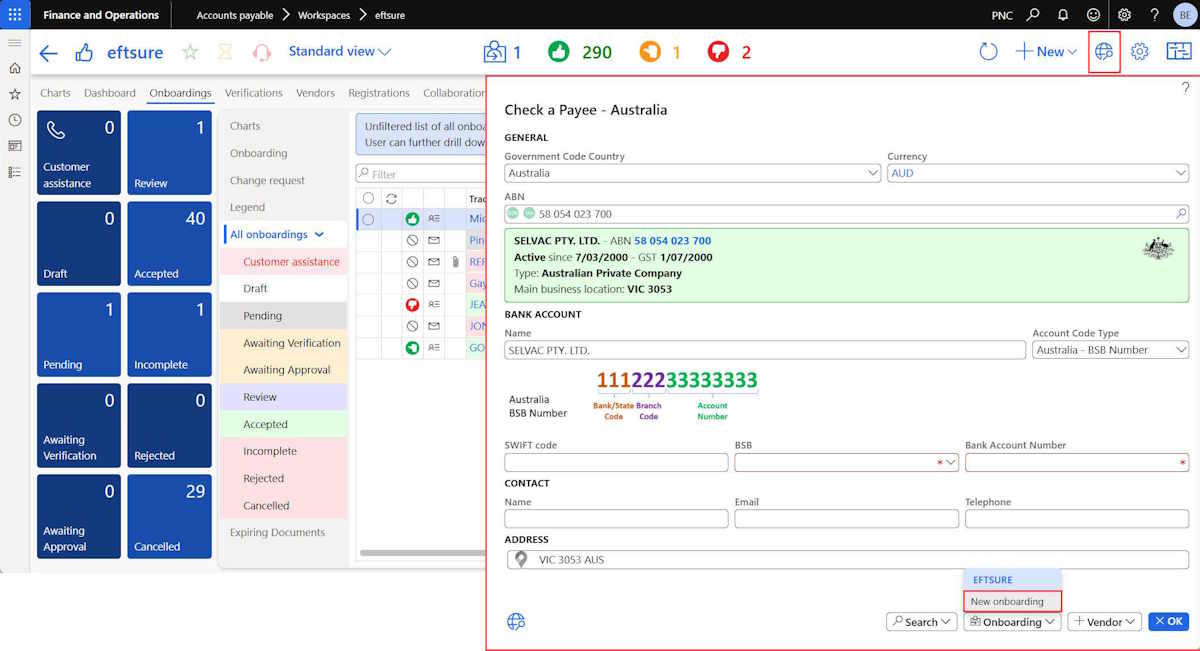This screenshot has width=1200, height=651.
Task: Click the red thumbs-down 2 counter
Action: click(729, 52)
